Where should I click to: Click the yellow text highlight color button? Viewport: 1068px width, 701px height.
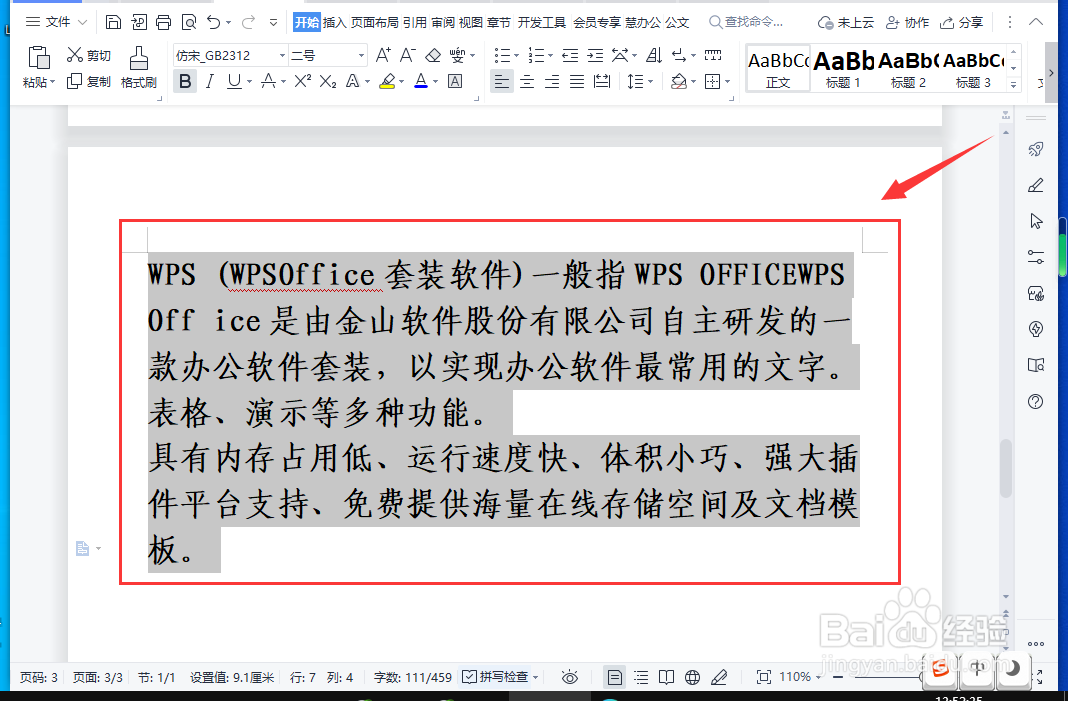[387, 82]
